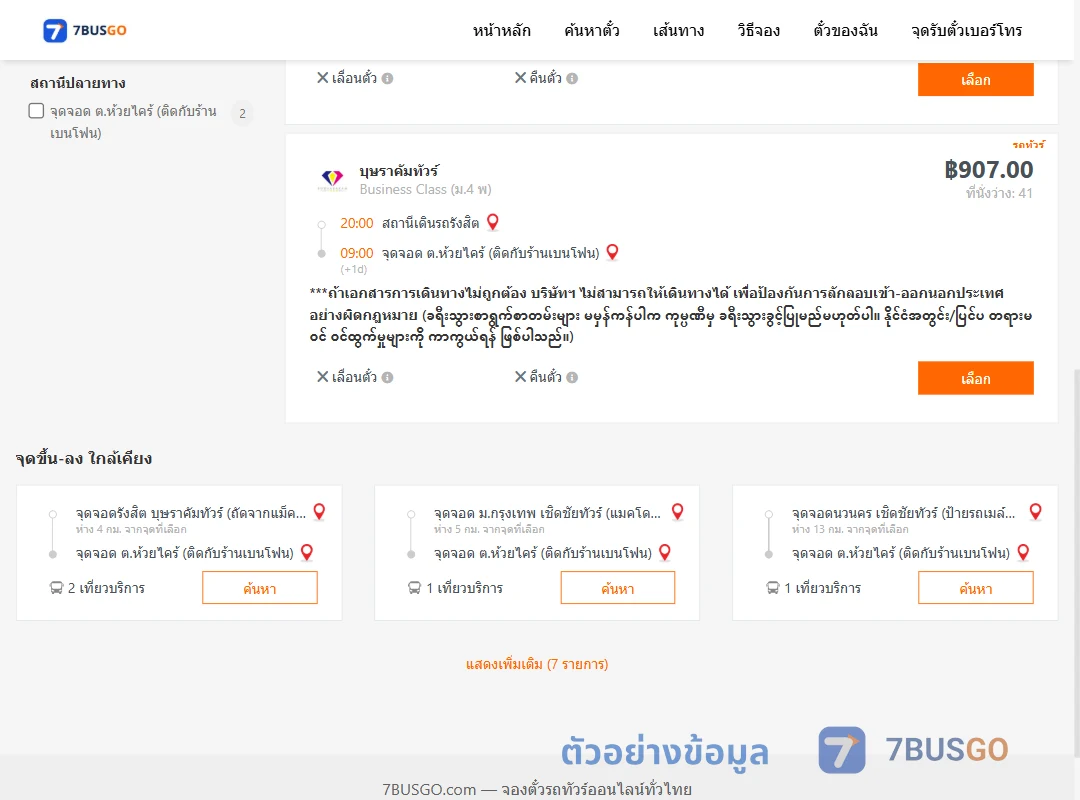
Task: Click the 20:00 departure time
Action: coord(357,223)
